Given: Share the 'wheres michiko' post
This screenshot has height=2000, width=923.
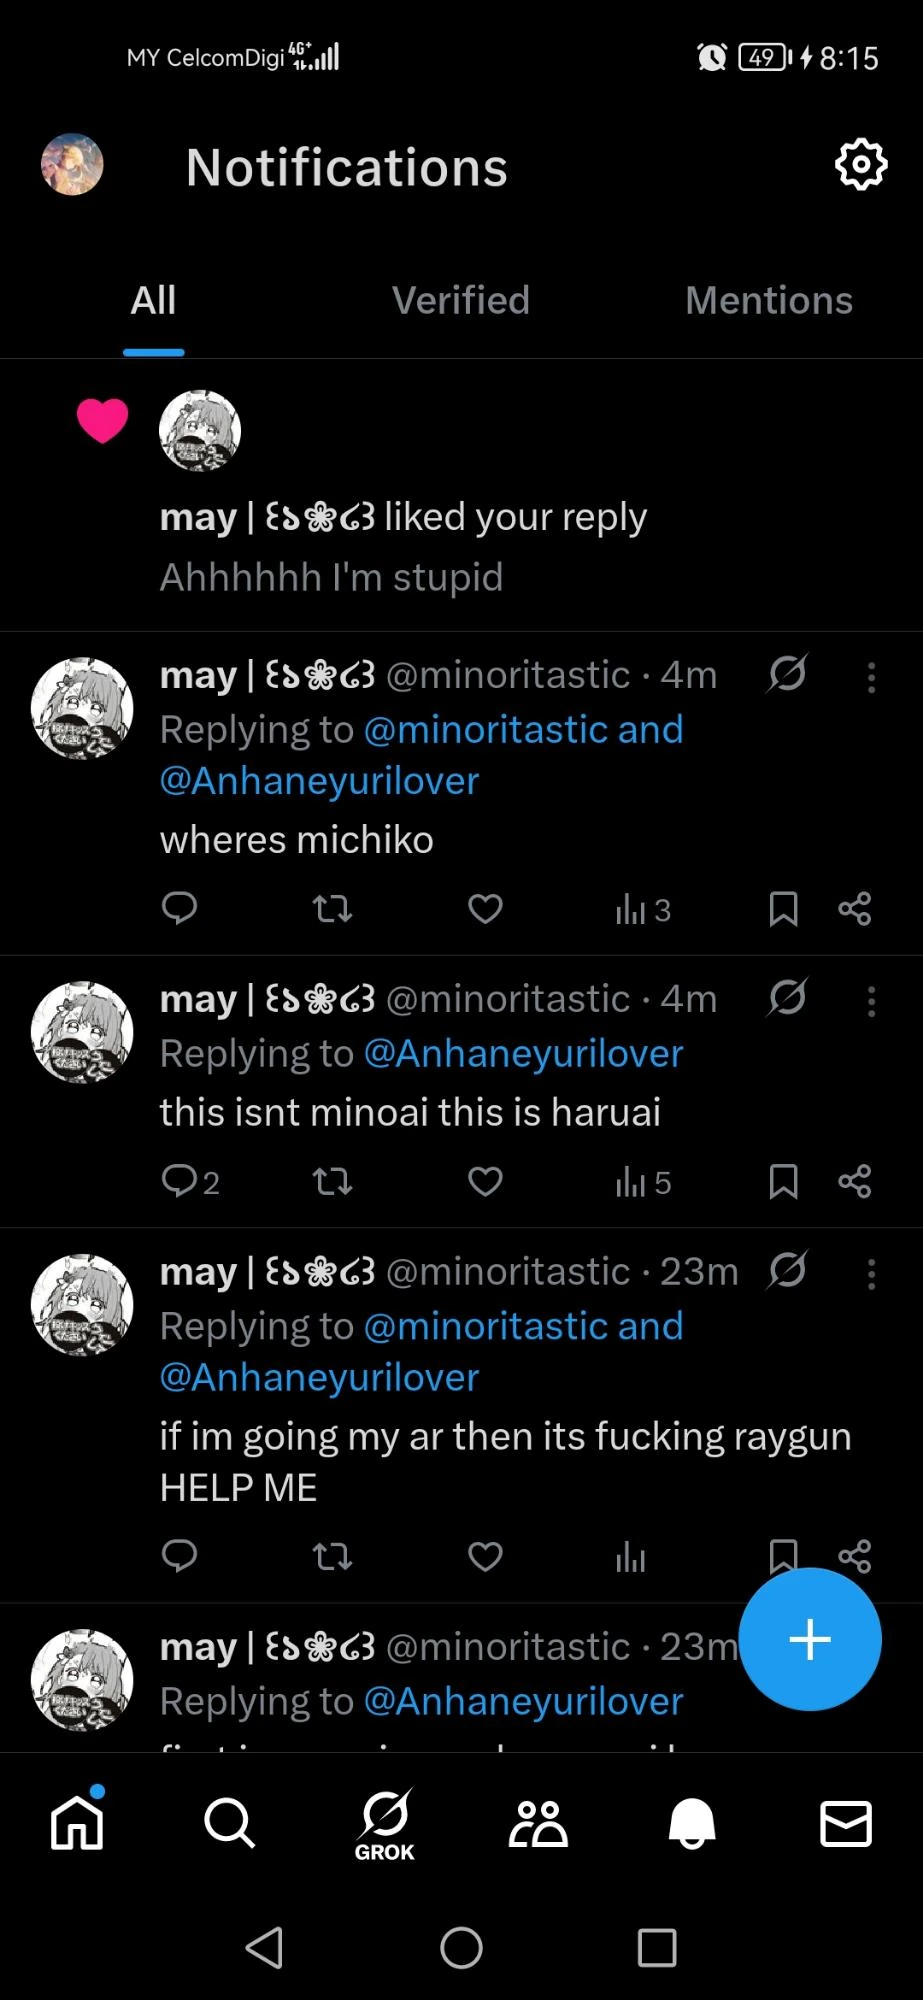Looking at the screenshot, I should [x=855, y=909].
